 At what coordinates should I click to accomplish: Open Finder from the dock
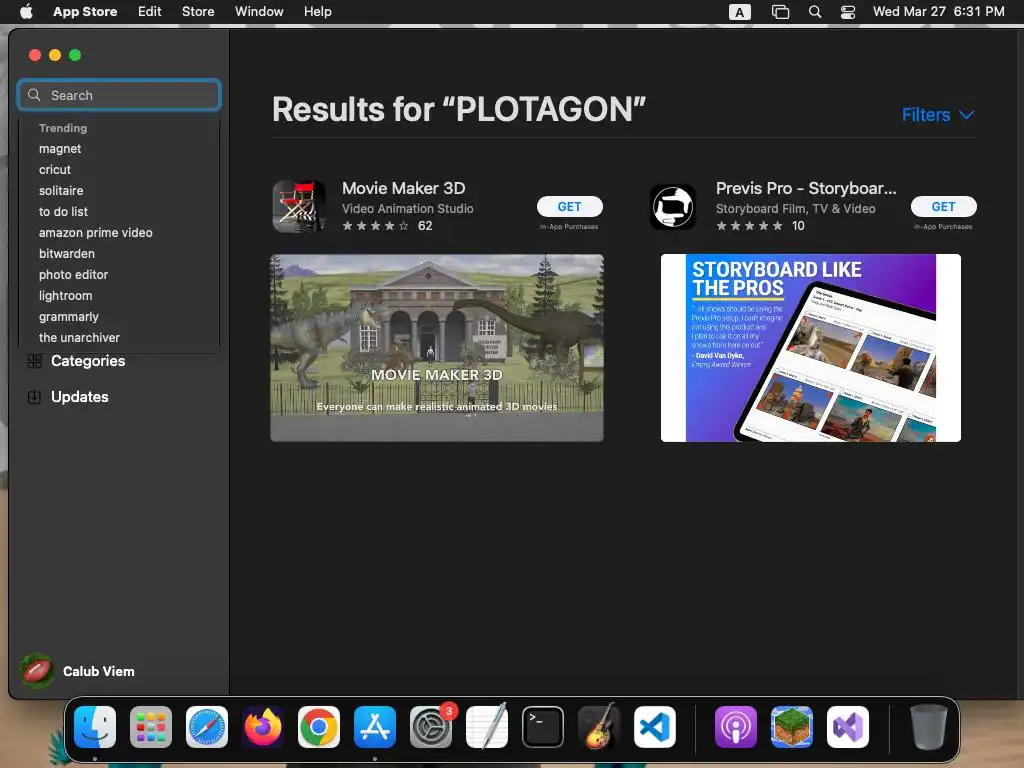coord(95,727)
